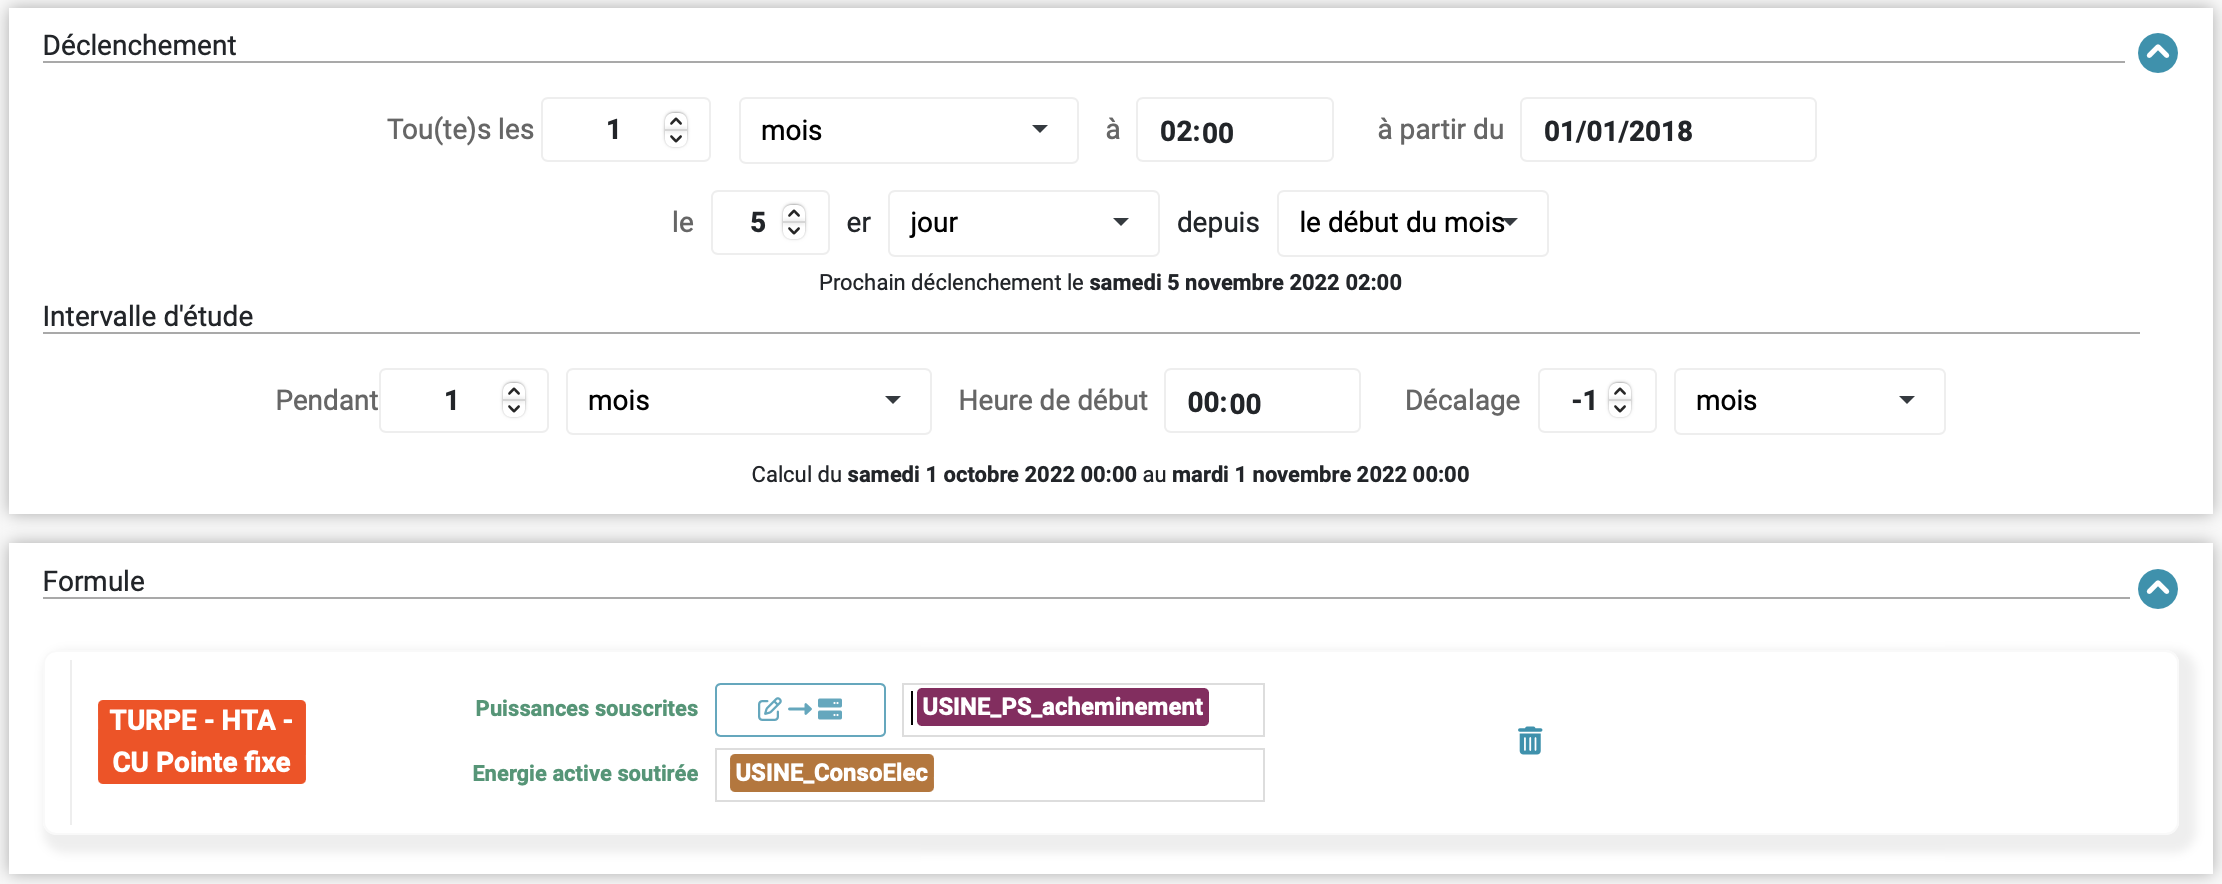The width and height of the screenshot is (2222, 884).
Task: Increase the Pendant duration value
Action: [514, 391]
